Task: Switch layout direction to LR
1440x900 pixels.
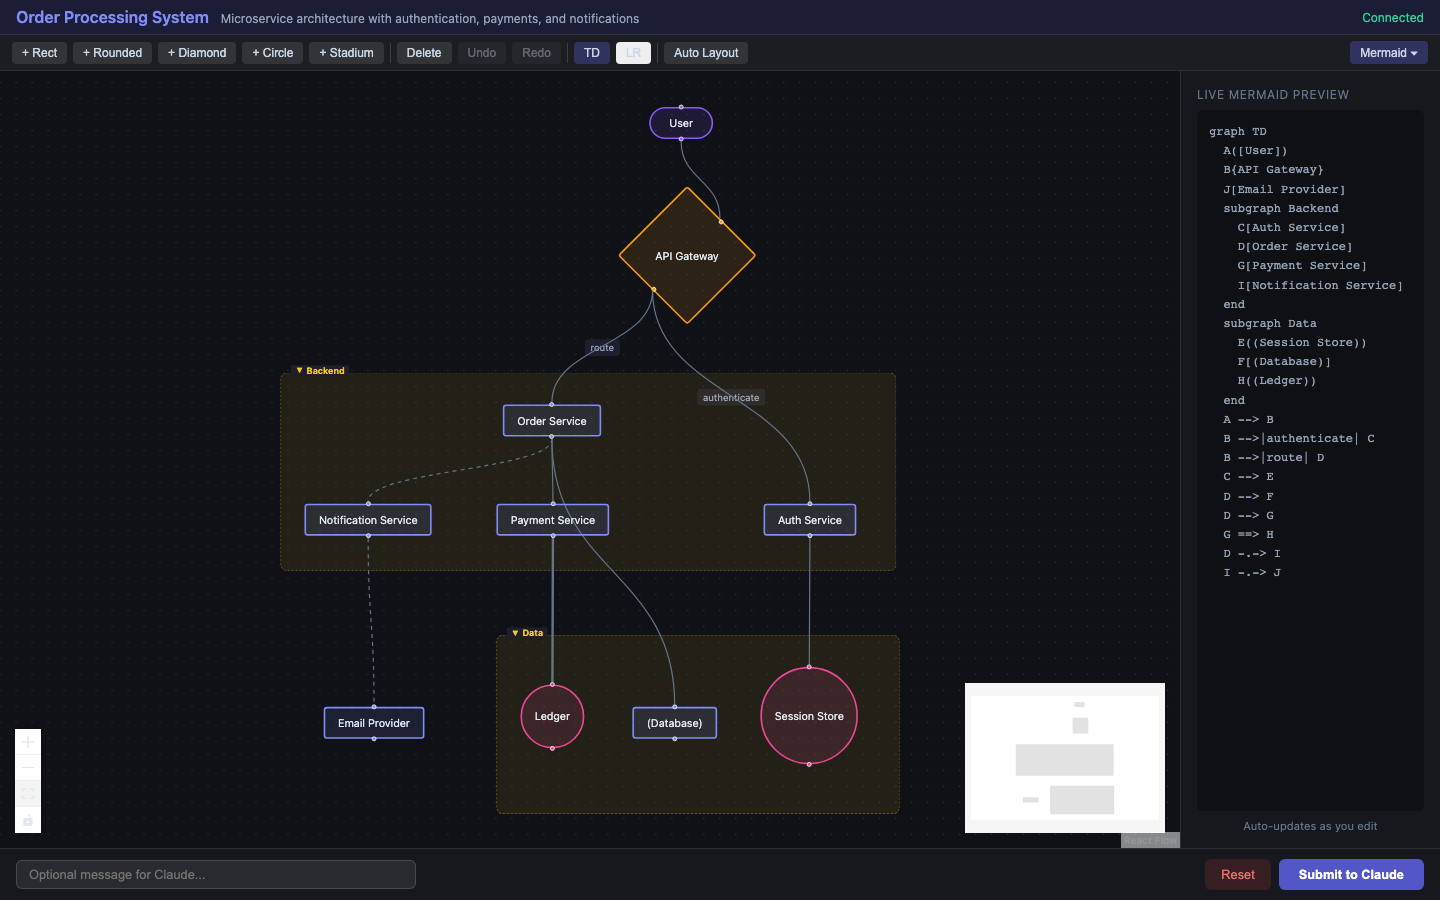Action: click(633, 53)
